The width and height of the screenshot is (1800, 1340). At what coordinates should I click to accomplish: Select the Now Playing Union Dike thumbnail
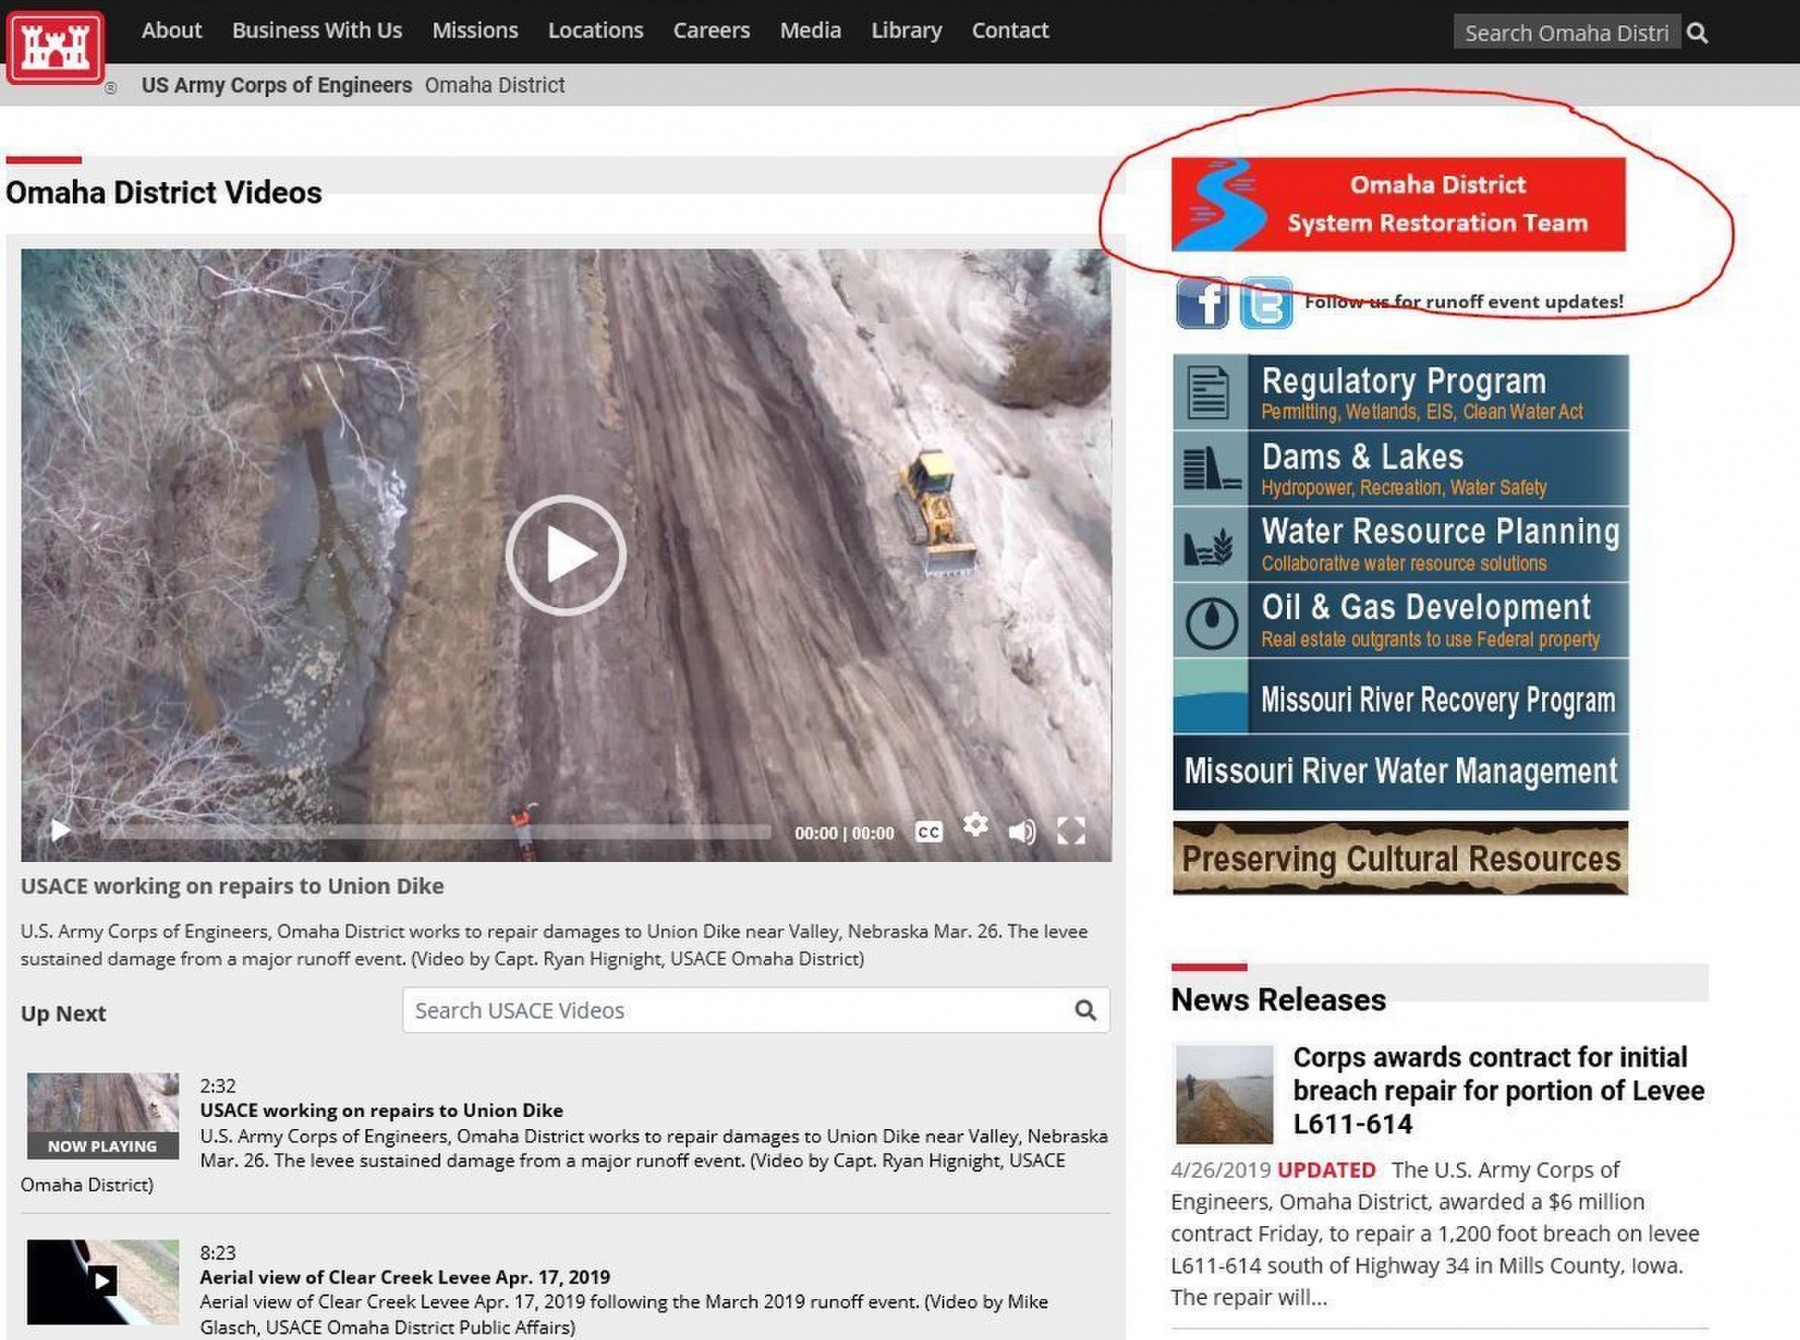tap(103, 1116)
